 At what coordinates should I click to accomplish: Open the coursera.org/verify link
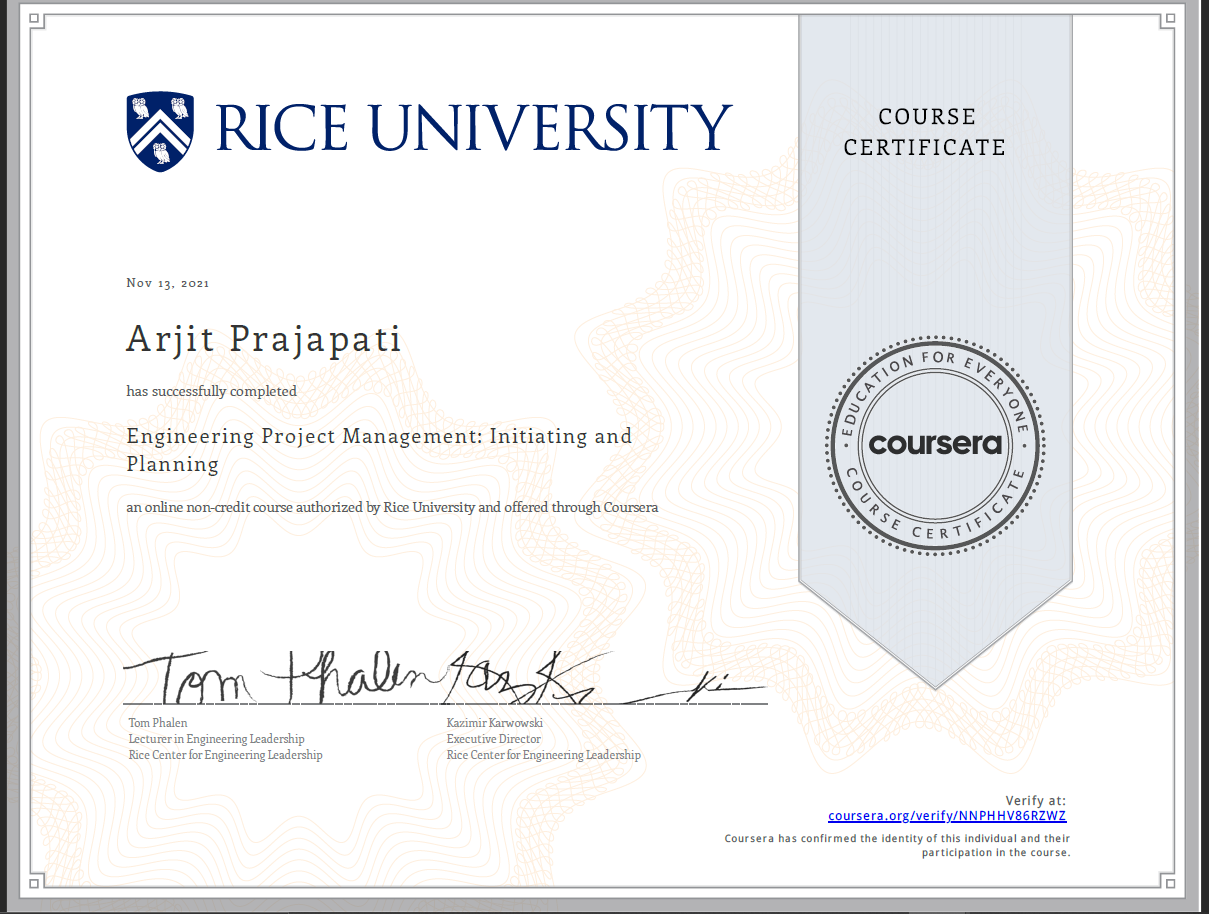947,816
